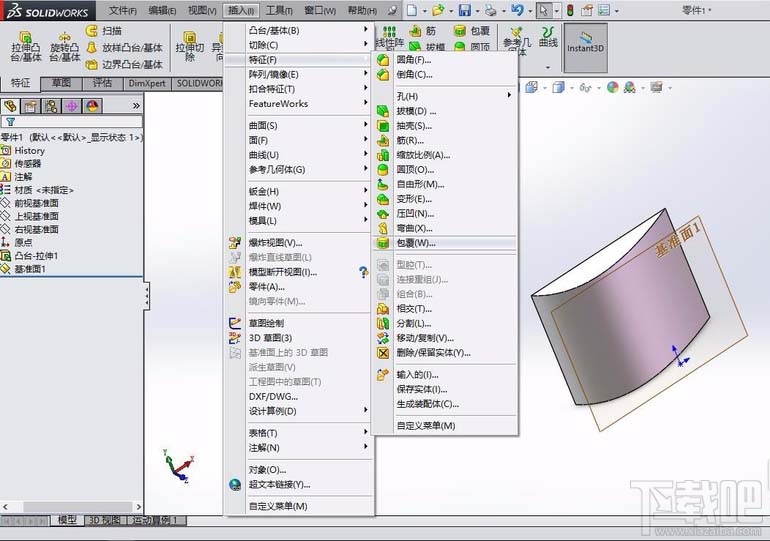Click the Rebuild traffic light icon
Screen dimensions: 770x541
tap(570, 10)
